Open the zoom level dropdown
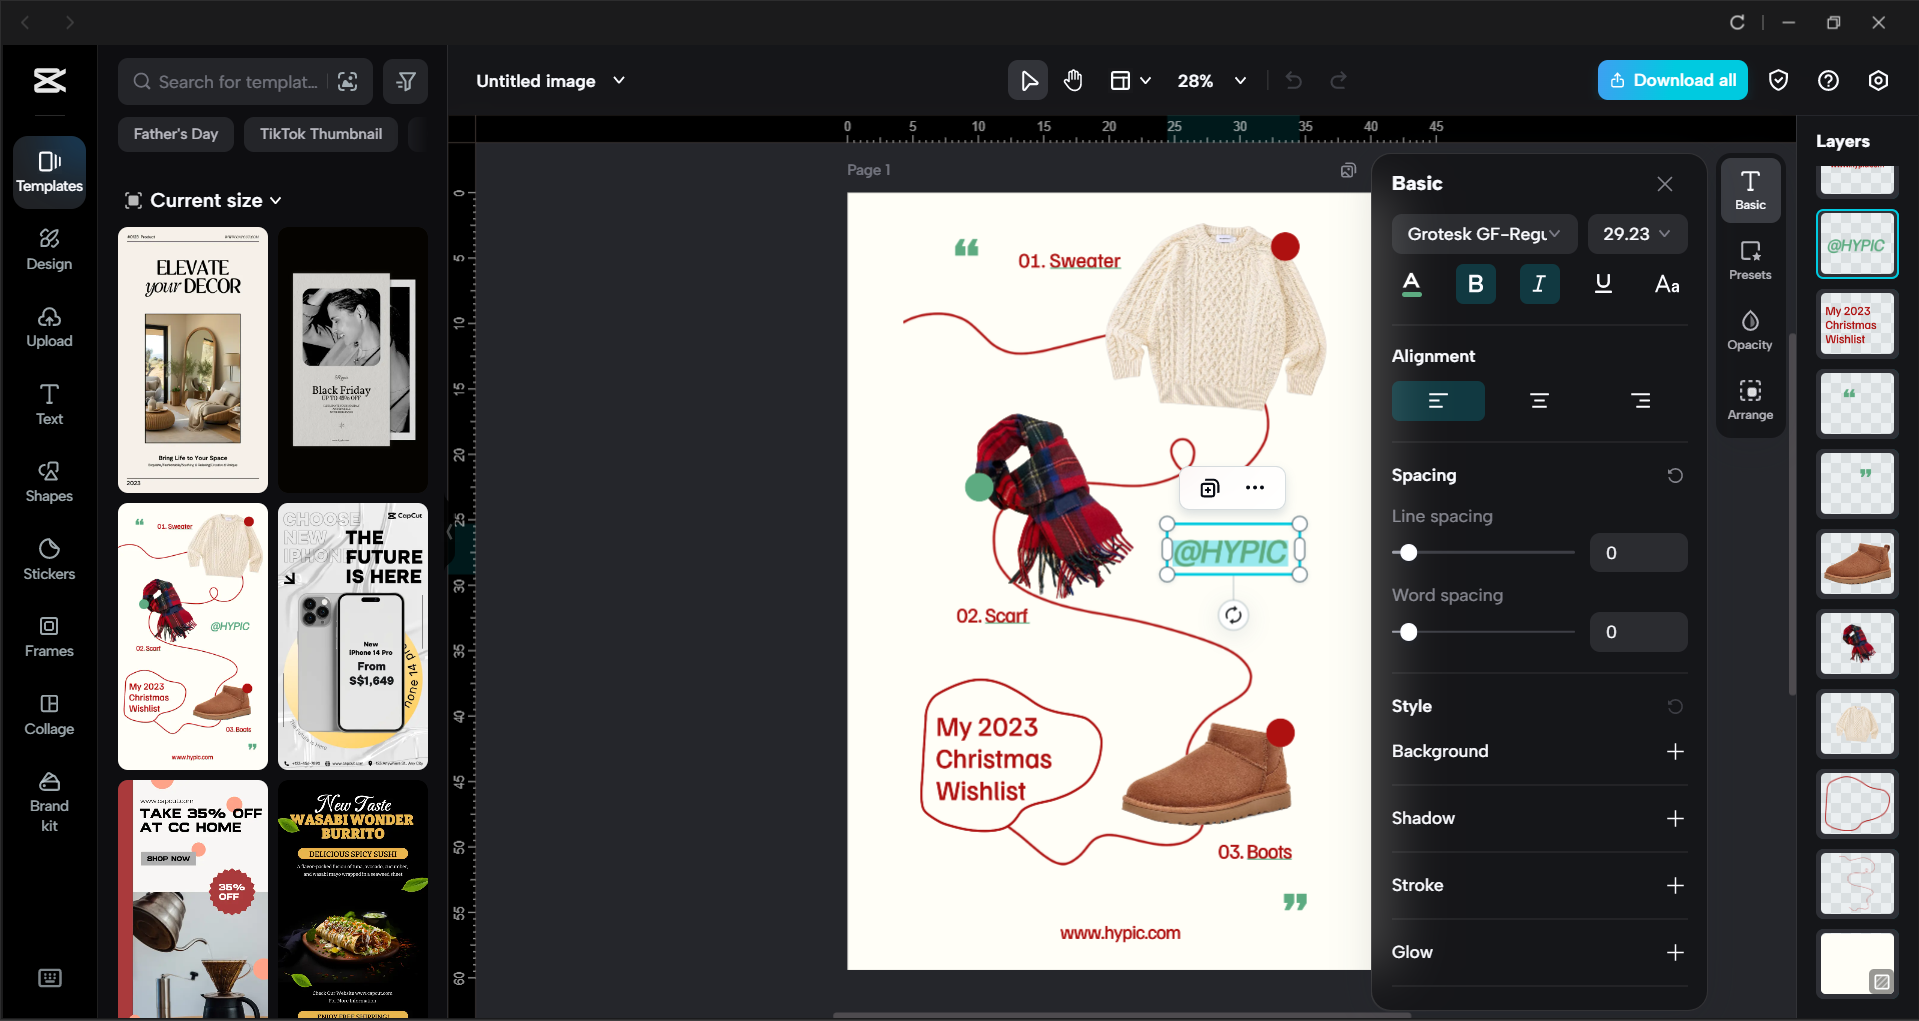1919x1021 pixels. [x=1211, y=81]
